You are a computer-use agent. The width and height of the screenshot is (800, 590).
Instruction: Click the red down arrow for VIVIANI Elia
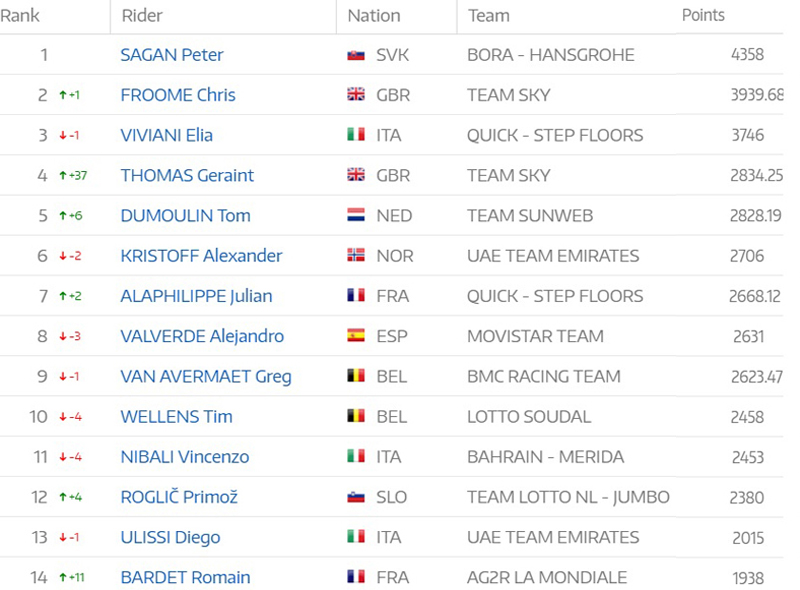point(62,136)
